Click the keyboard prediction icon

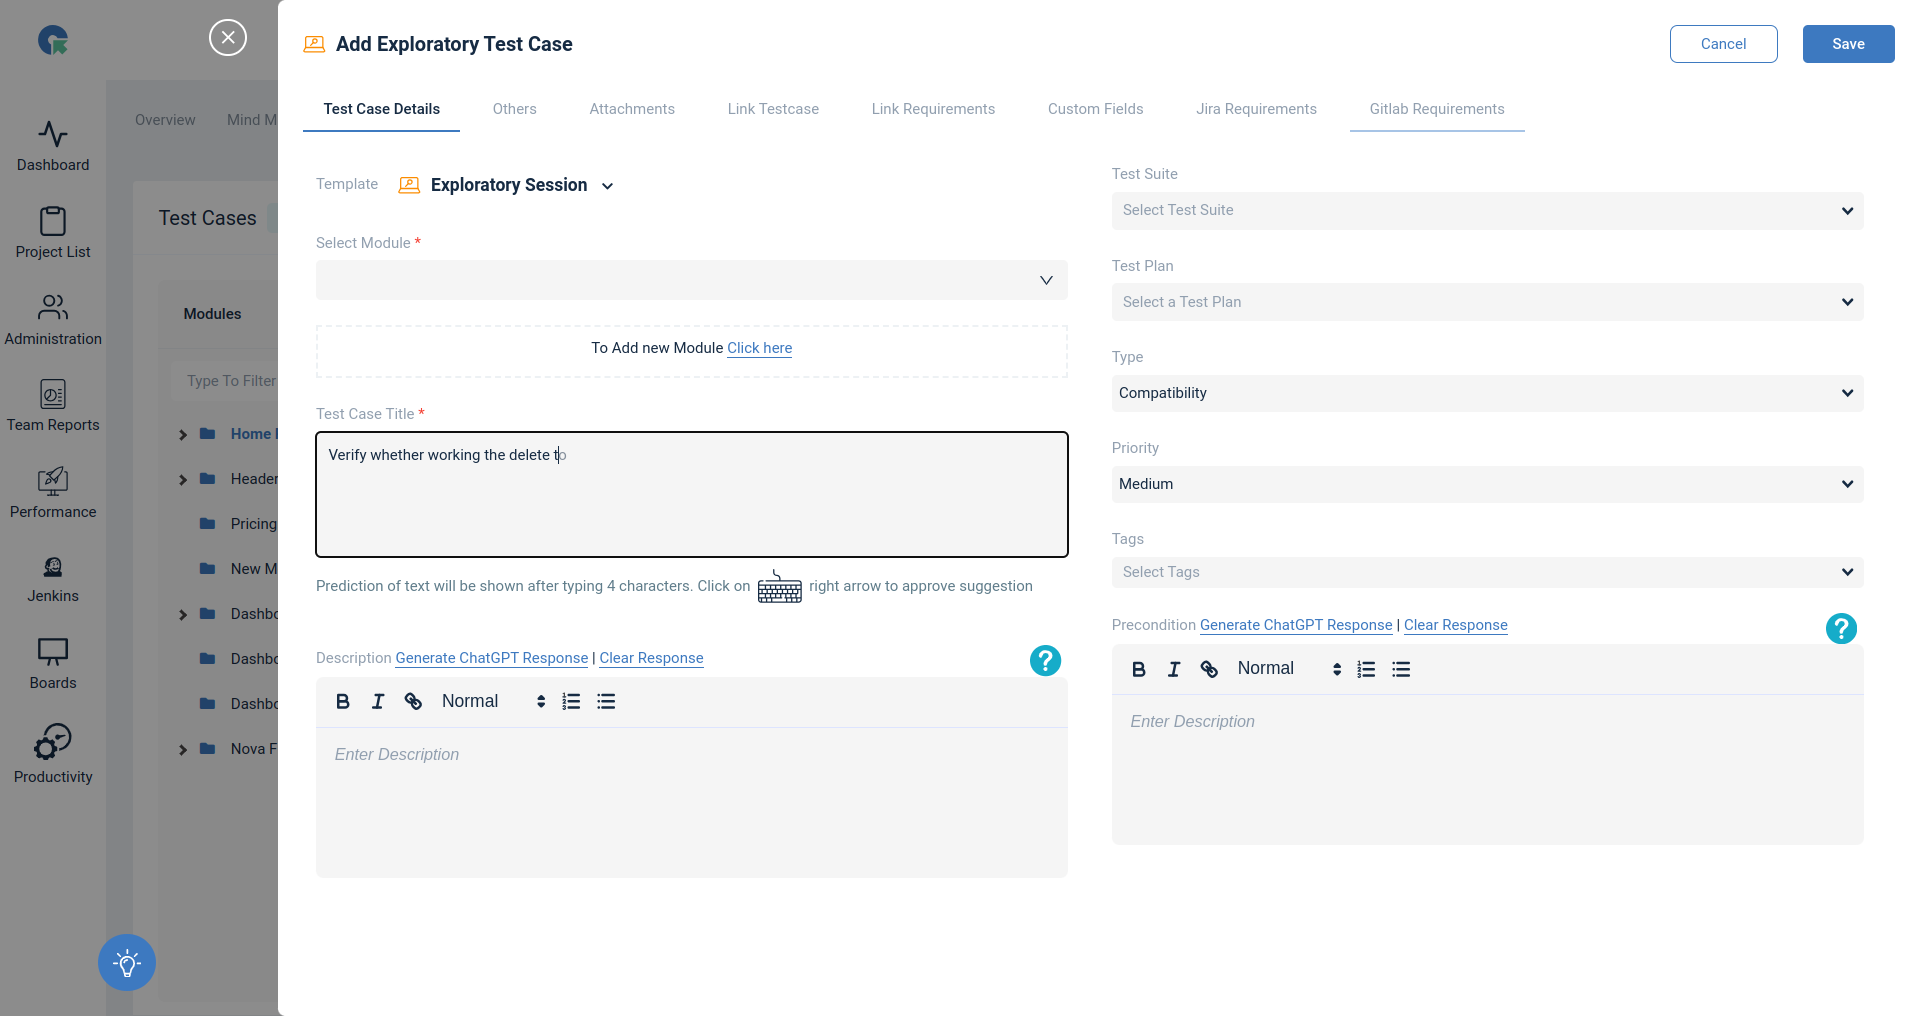coord(780,587)
